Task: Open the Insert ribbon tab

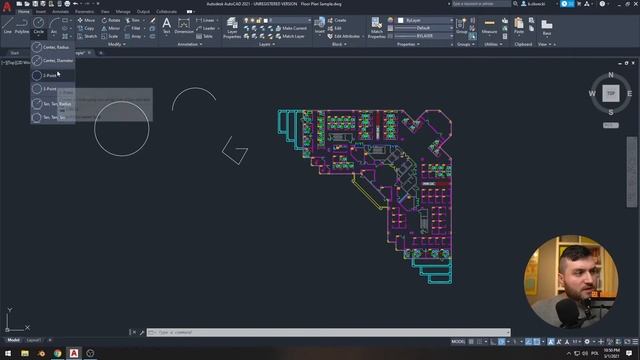Action: [41, 12]
